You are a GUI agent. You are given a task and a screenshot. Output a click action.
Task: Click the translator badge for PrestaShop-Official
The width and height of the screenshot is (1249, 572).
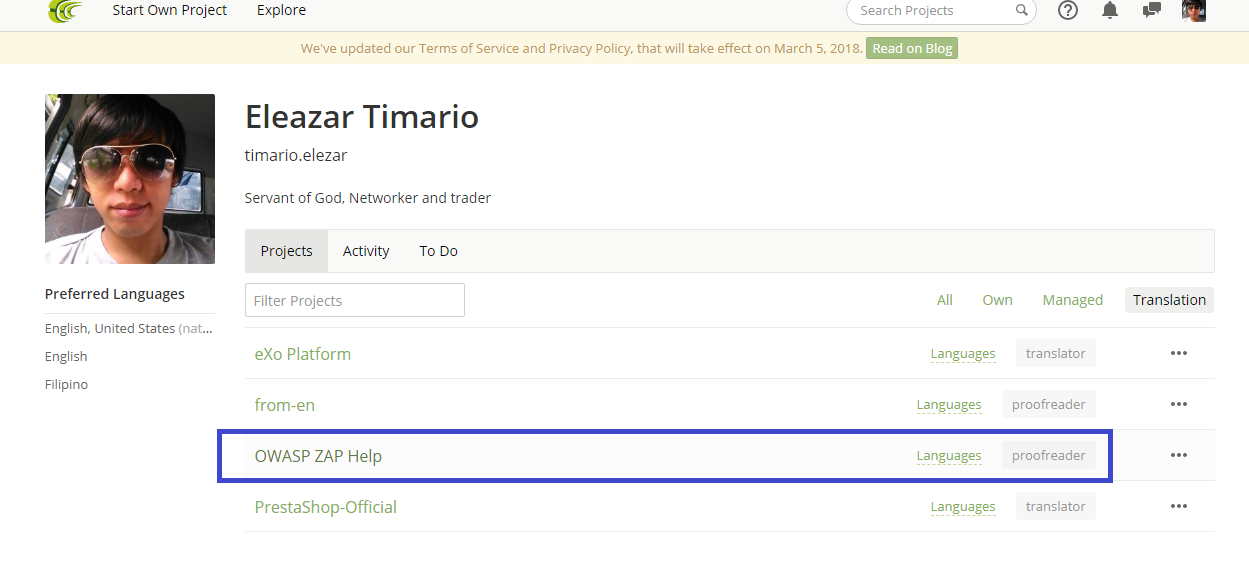1056,506
